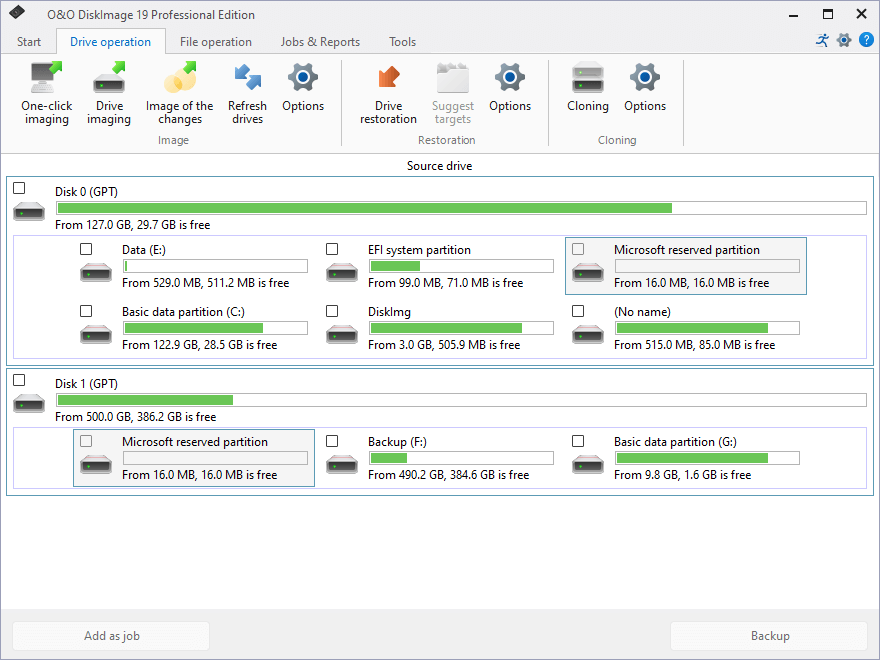Image resolution: width=880 pixels, height=660 pixels.
Task: Launch the Cloning tool
Action: tap(587, 78)
